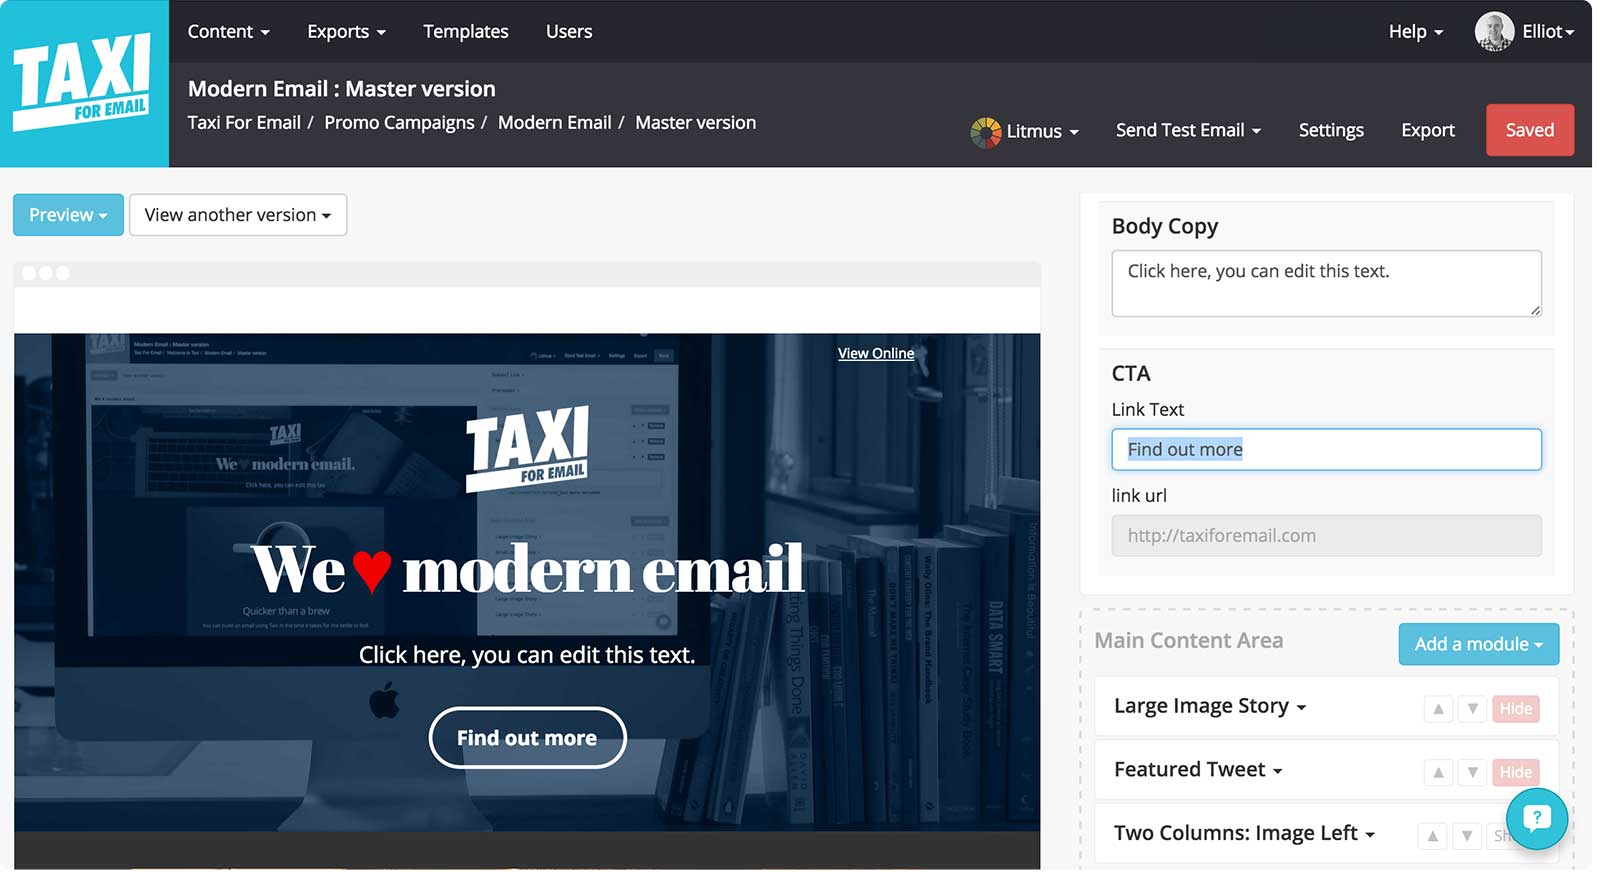Open Modern Email breadcrumb link
The height and width of the screenshot is (872, 1600).
tap(554, 123)
